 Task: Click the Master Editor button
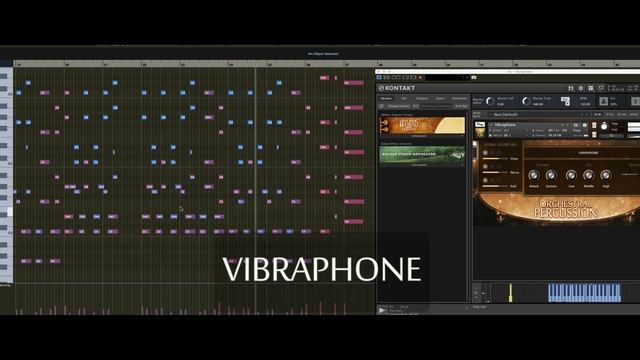[477, 101]
